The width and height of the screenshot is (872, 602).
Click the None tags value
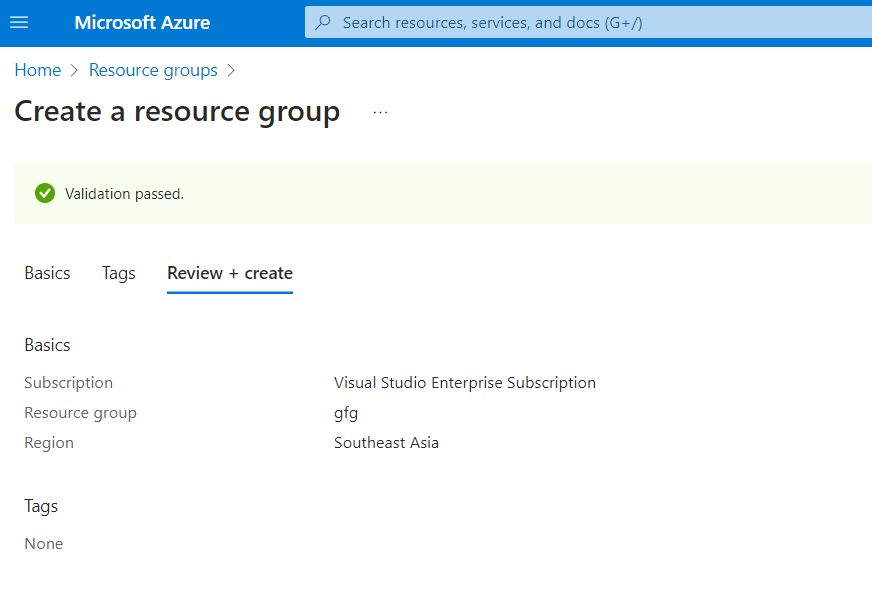point(44,544)
